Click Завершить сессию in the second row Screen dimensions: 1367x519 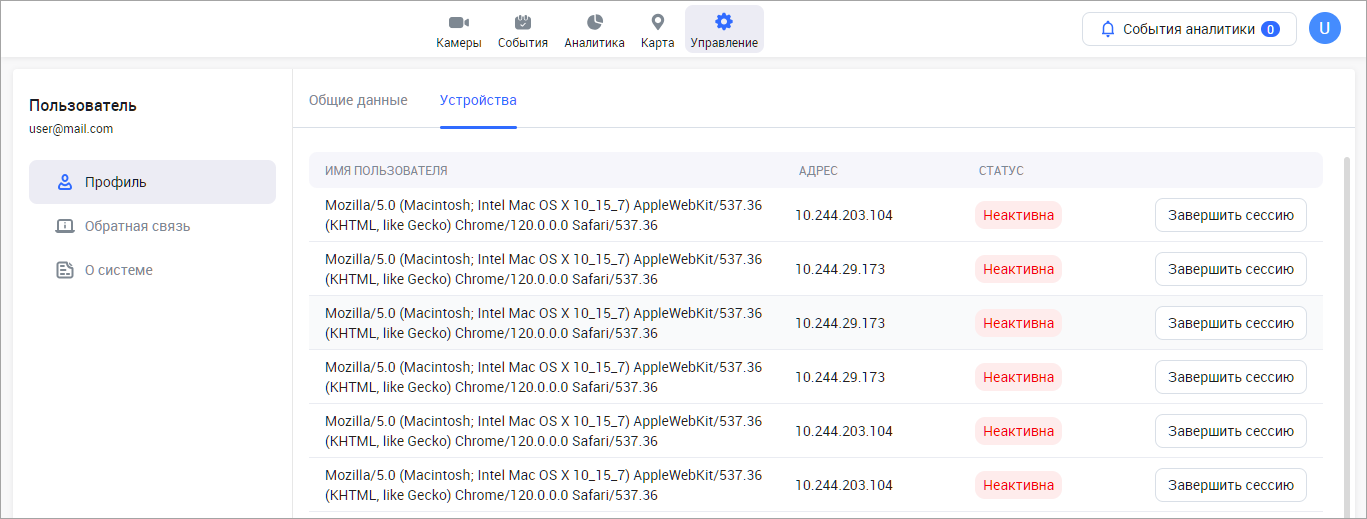(1230, 269)
